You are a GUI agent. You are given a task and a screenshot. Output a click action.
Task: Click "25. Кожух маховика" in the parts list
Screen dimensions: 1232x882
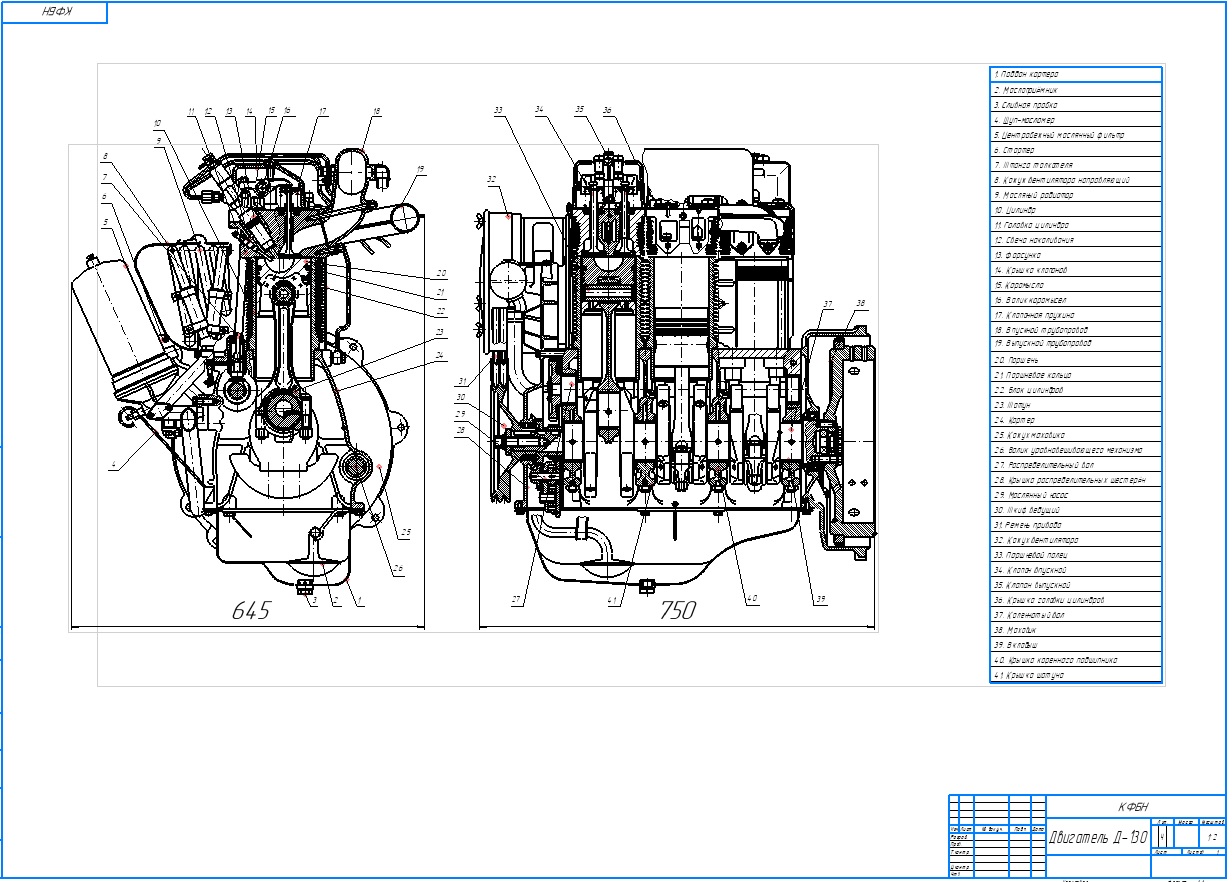pyautogui.click(x=1076, y=435)
